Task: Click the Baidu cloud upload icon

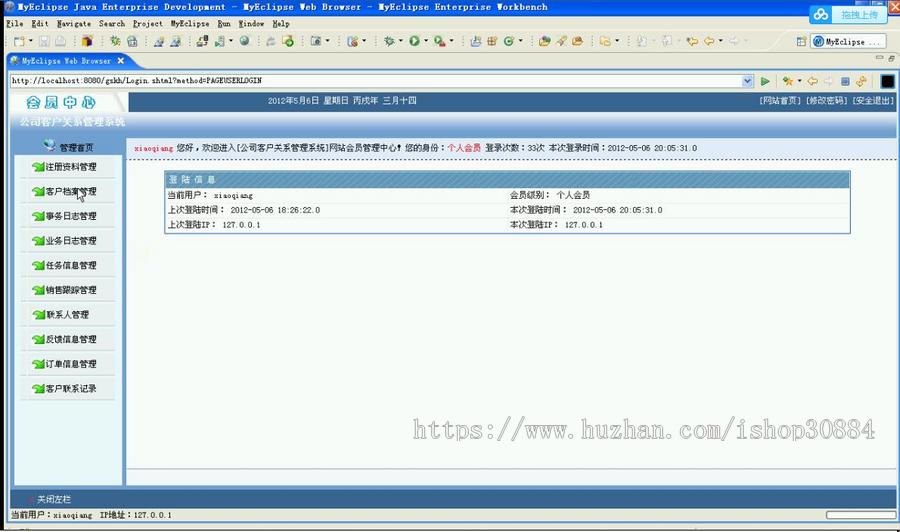Action: [x=821, y=14]
